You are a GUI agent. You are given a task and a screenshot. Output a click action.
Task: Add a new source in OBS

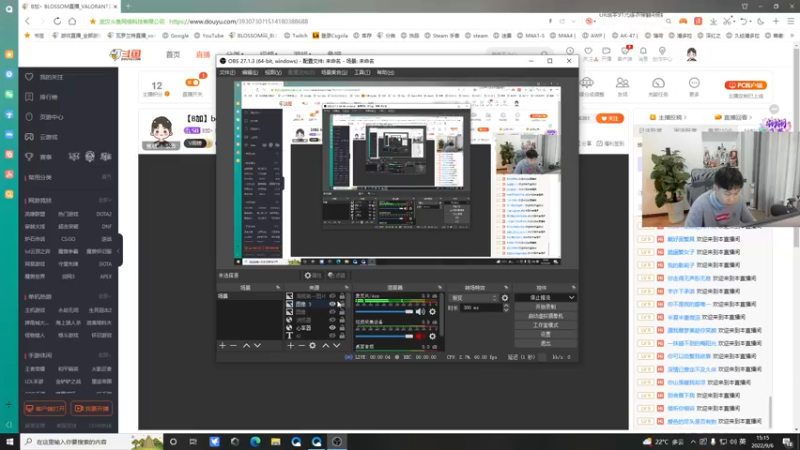pyautogui.click(x=290, y=345)
